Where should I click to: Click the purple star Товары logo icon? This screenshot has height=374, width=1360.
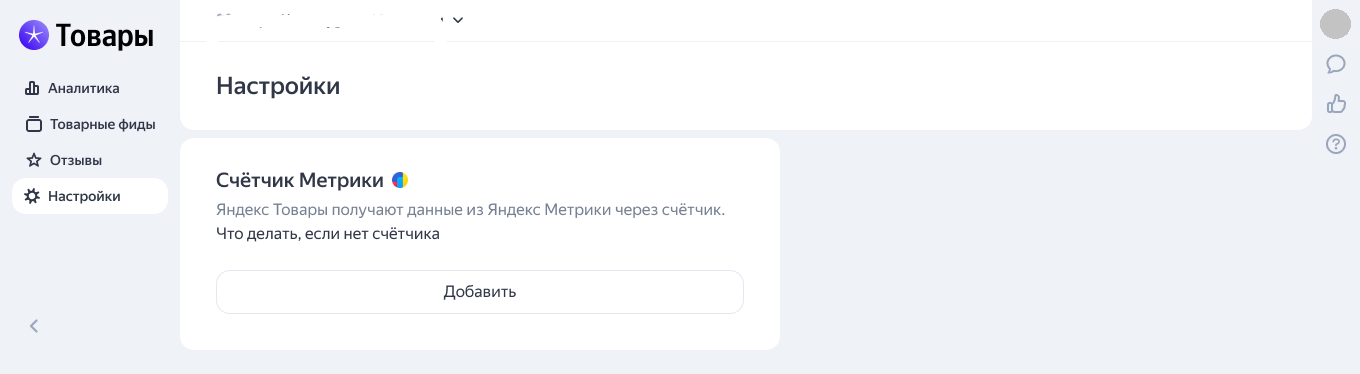pos(34,35)
